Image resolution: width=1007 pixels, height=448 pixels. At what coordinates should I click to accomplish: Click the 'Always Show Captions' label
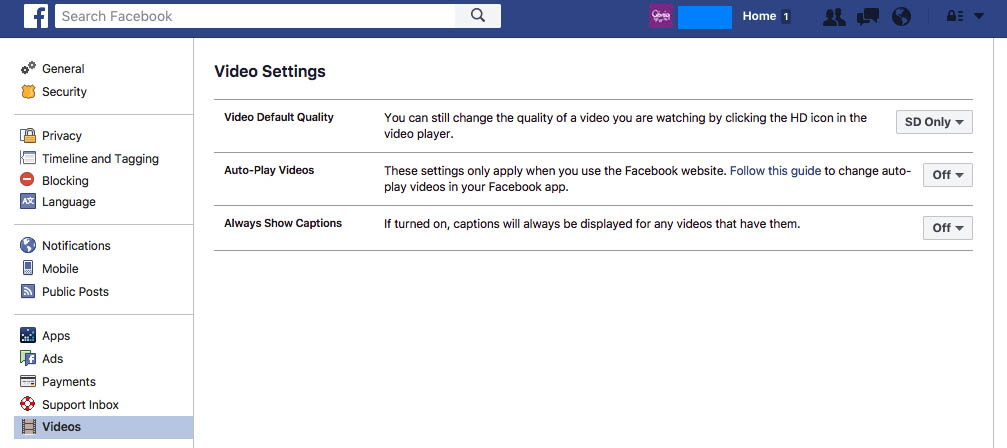(283, 223)
